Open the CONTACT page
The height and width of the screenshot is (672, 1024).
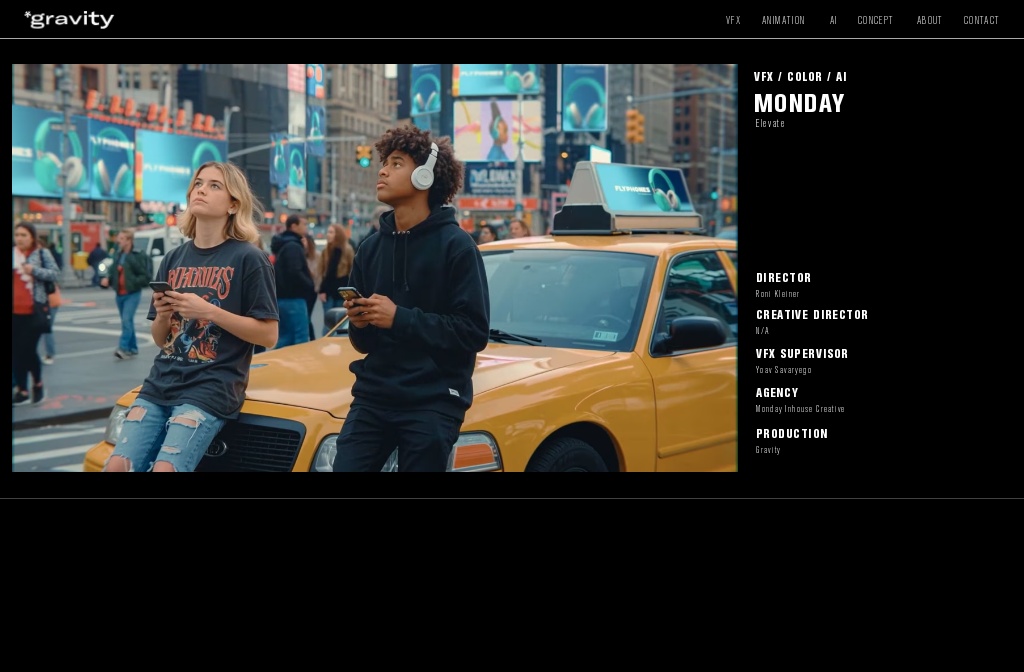(x=981, y=20)
